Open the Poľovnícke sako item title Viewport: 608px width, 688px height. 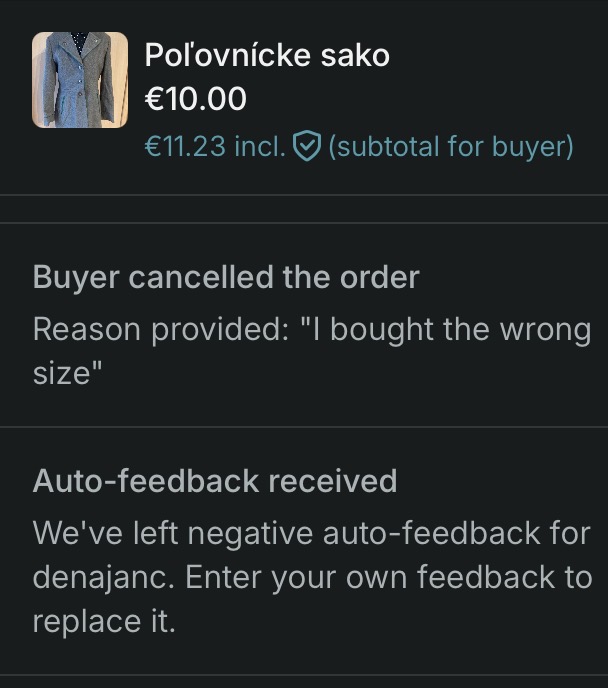[x=267, y=55]
